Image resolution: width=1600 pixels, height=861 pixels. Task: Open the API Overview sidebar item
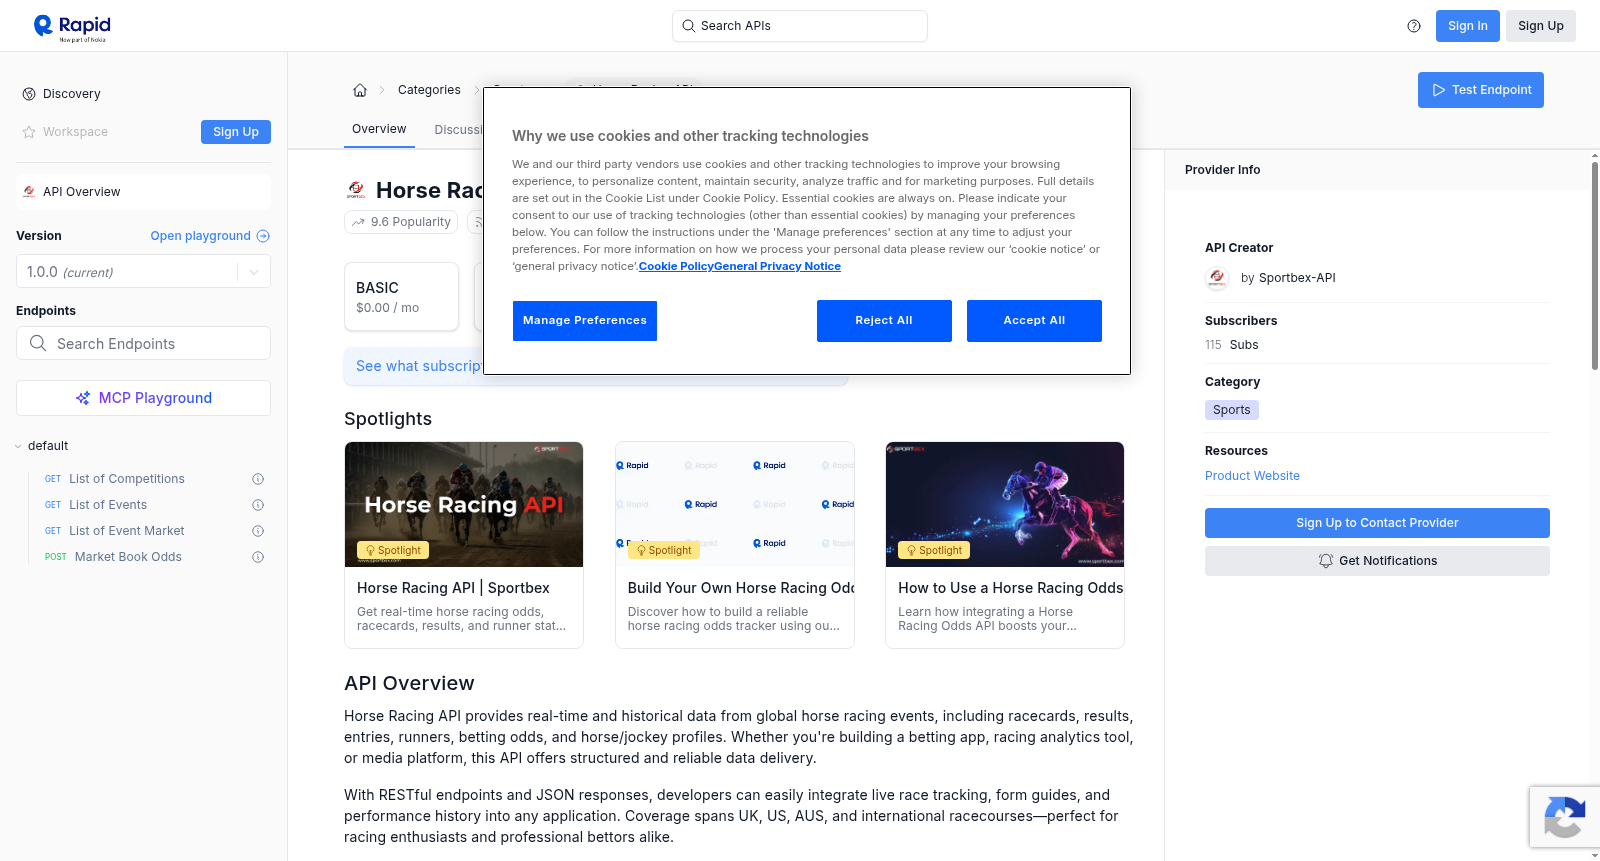(x=143, y=192)
